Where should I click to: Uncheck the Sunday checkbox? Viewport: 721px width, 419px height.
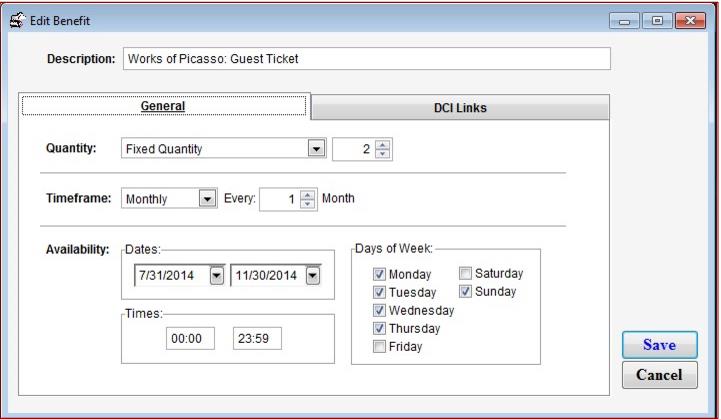tap(465, 291)
